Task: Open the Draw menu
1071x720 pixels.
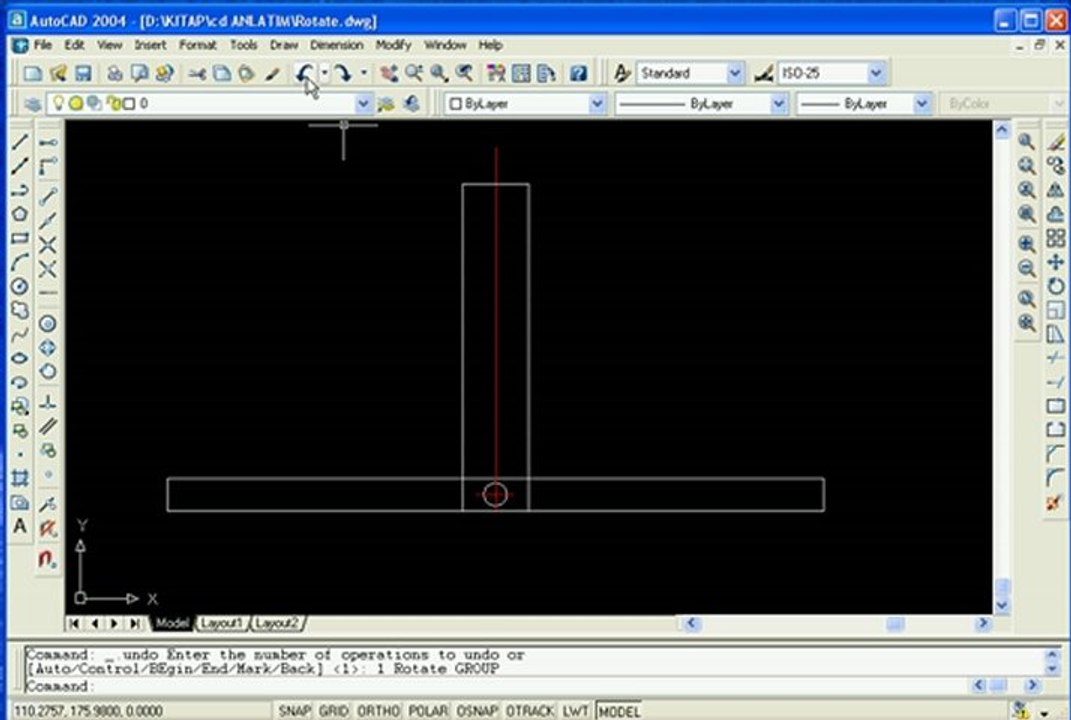Action: (283, 45)
